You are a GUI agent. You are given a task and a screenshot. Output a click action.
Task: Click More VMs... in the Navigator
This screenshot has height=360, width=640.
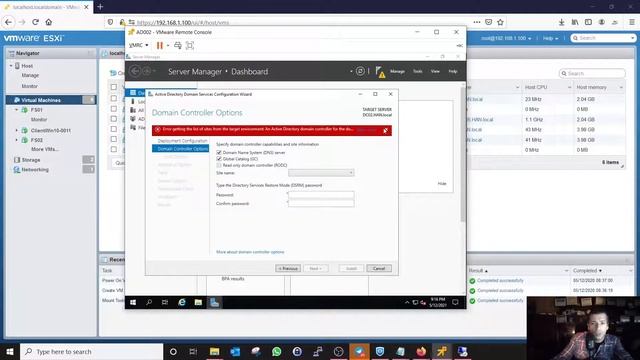[45, 149]
